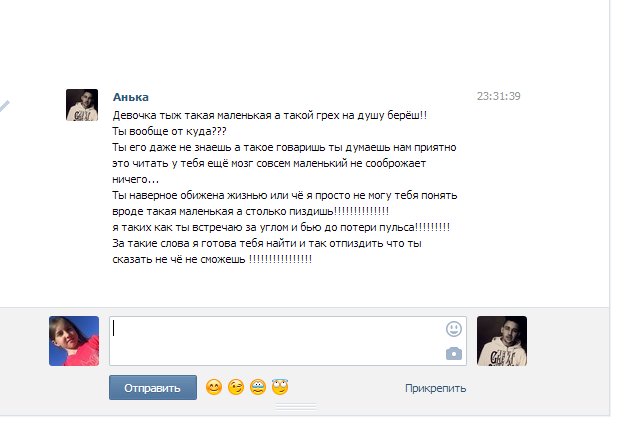Open the Прикрепить attach menu
This screenshot has width=638, height=444.
click(x=435, y=388)
